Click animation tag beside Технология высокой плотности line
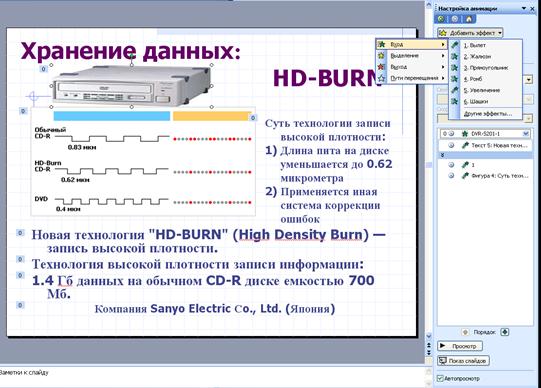541x388 pixels. [20, 259]
